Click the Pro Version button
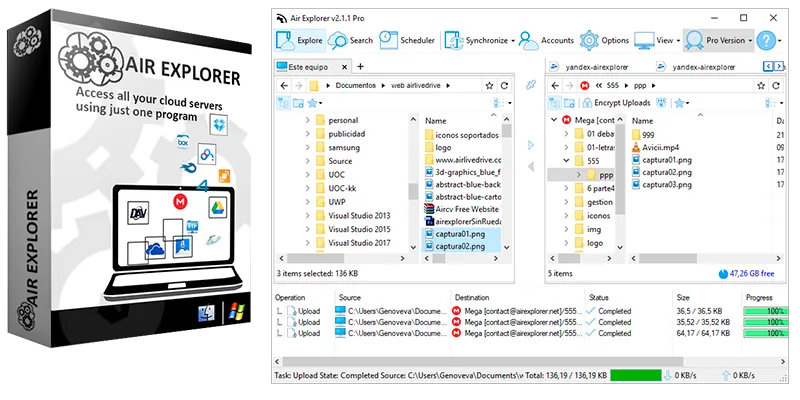The width and height of the screenshot is (800, 400). point(719,40)
